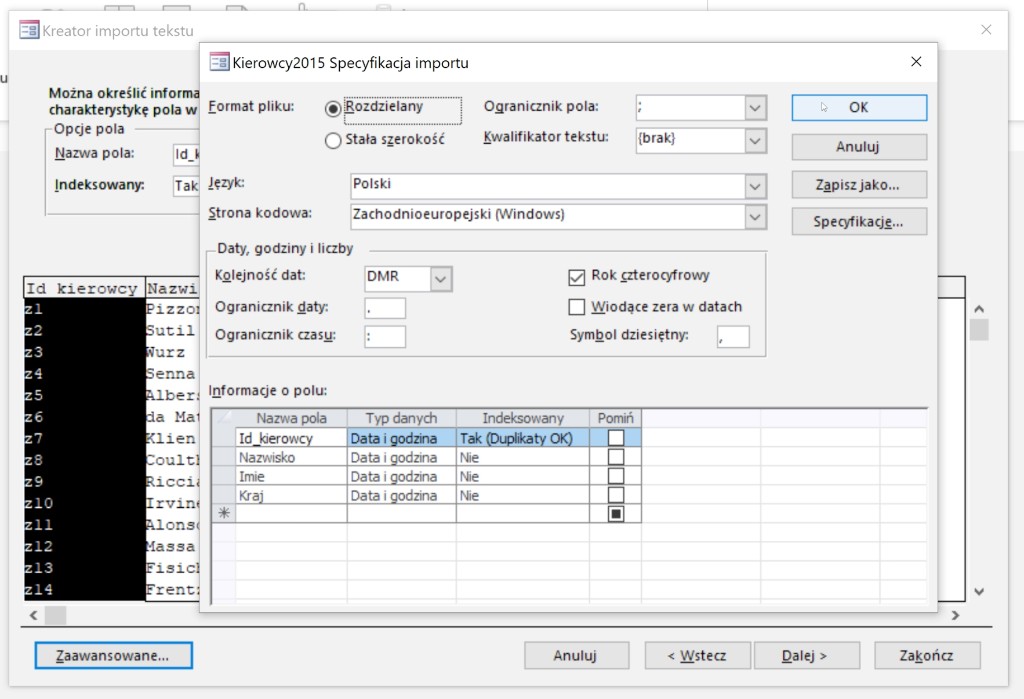This screenshot has width=1024, height=699.
Task: Expand the Język dropdown list
Action: tap(755, 186)
